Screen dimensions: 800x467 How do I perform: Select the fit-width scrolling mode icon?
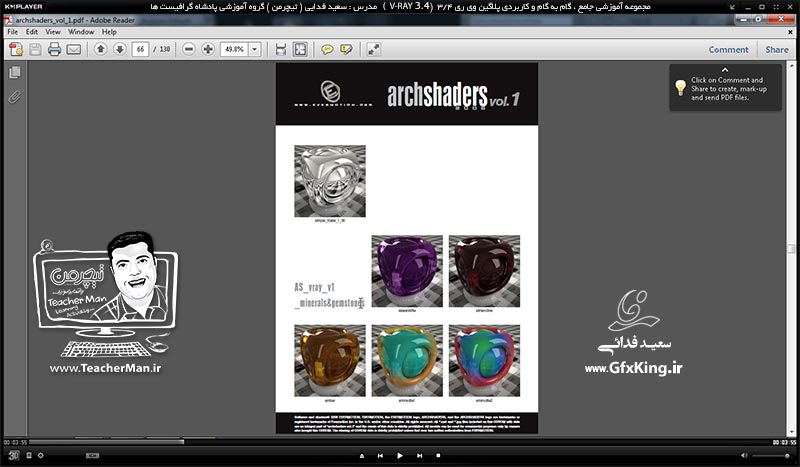[281, 49]
